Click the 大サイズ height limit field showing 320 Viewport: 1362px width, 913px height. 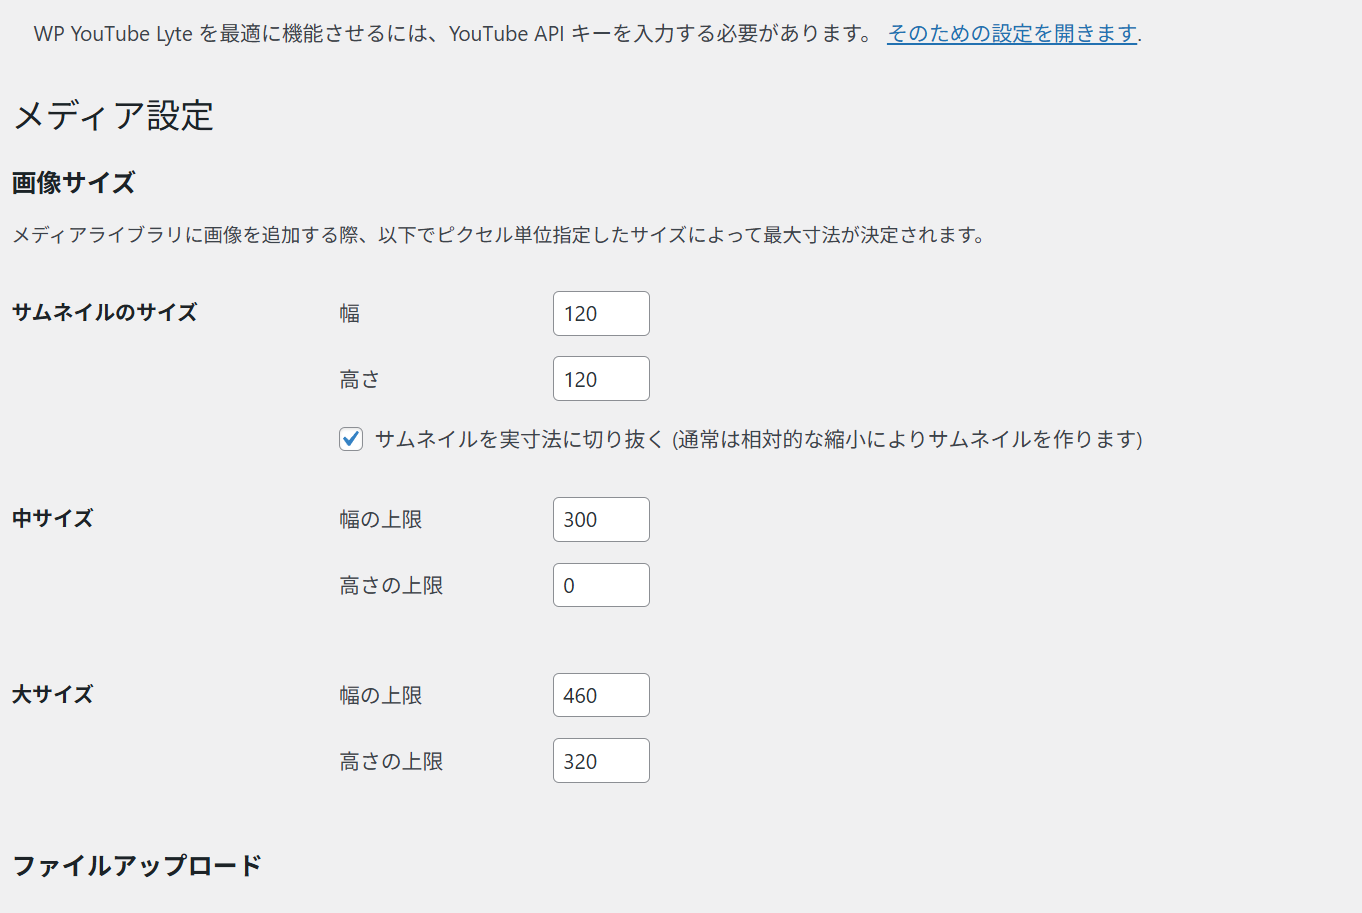coord(601,761)
